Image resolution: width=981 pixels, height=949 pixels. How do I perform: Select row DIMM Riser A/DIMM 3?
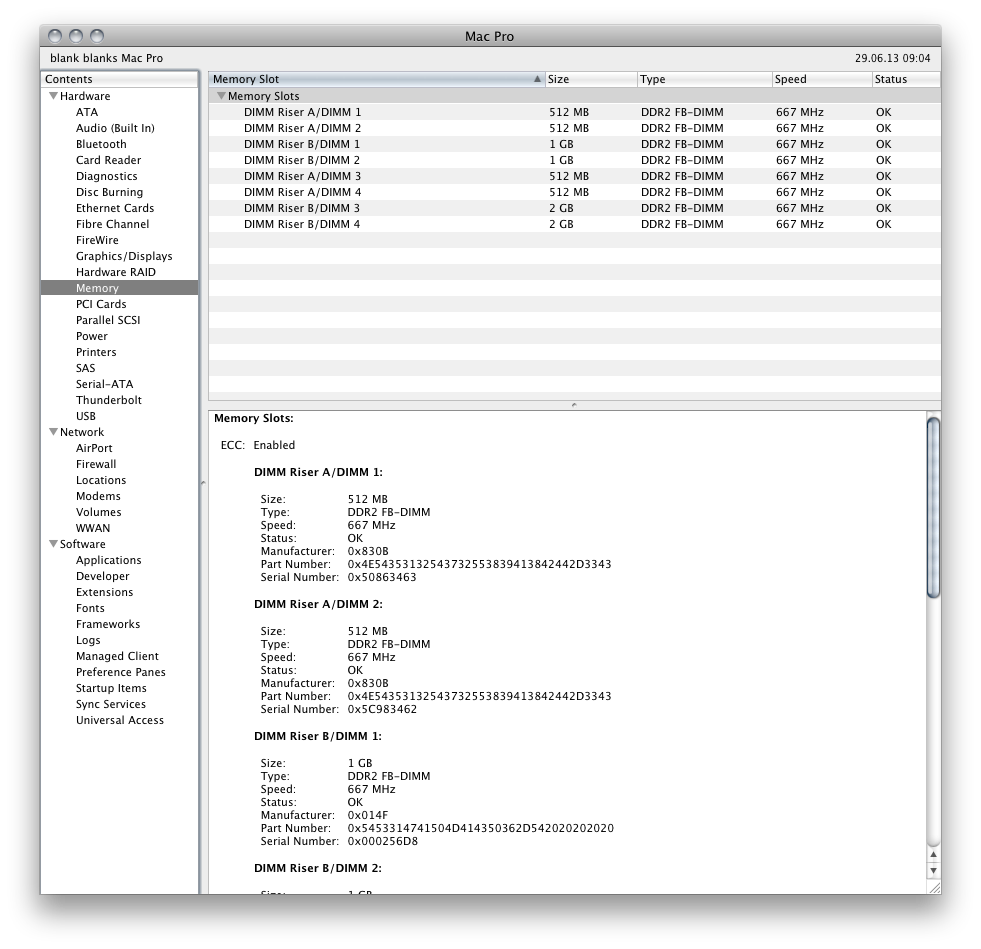click(x=574, y=176)
